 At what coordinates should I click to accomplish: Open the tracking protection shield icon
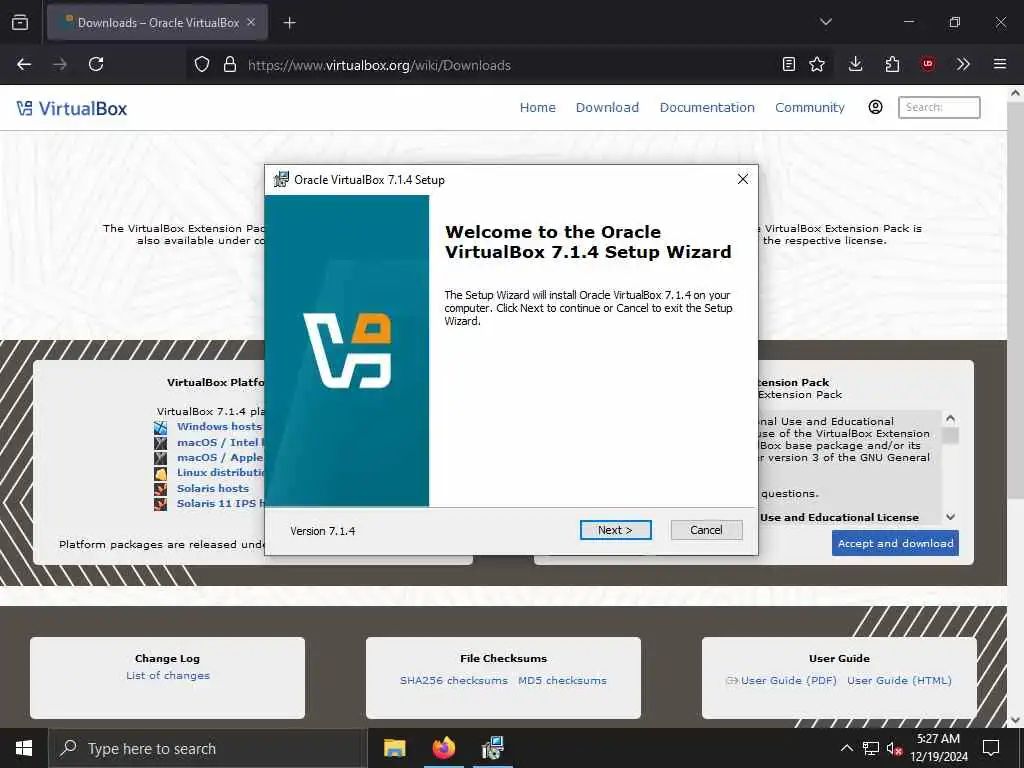202,65
